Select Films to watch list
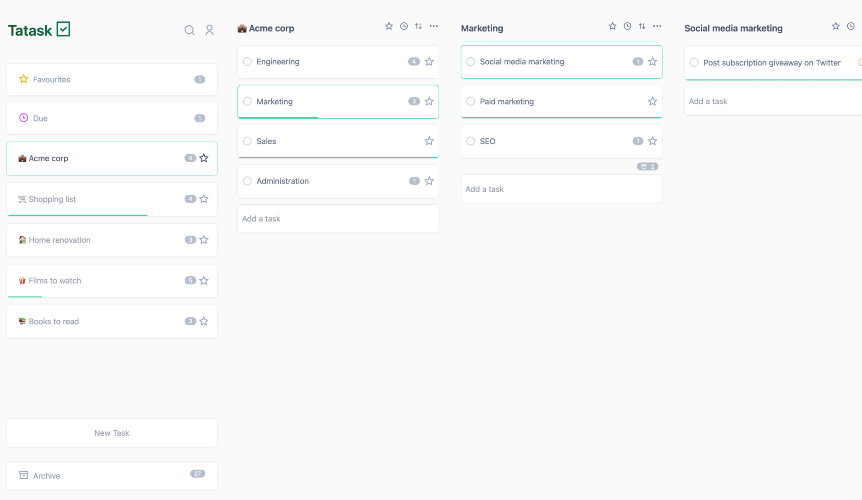Viewport: 862px width, 500px height. coord(112,281)
